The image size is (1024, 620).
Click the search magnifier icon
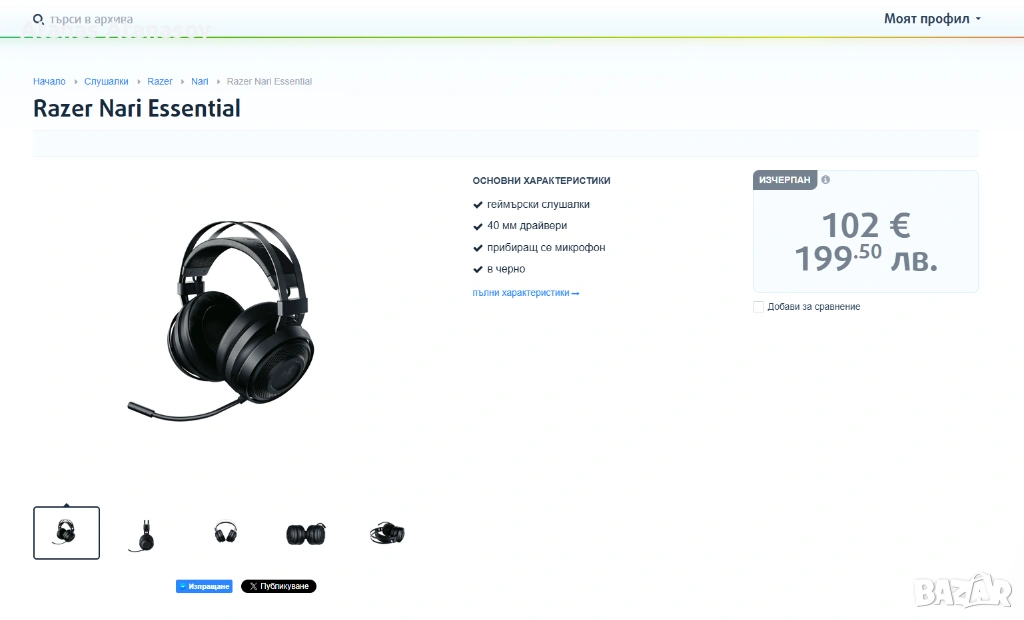tap(39, 20)
